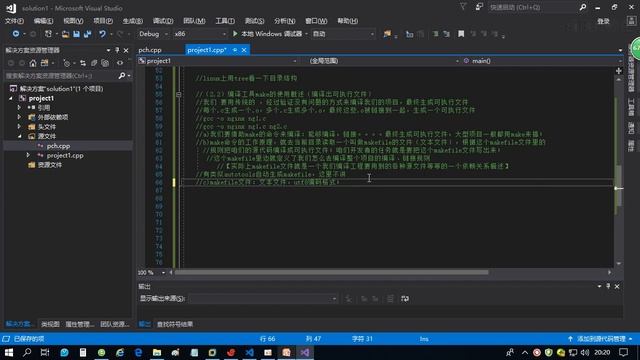Click the Undo arrow icon

coord(102,34)
